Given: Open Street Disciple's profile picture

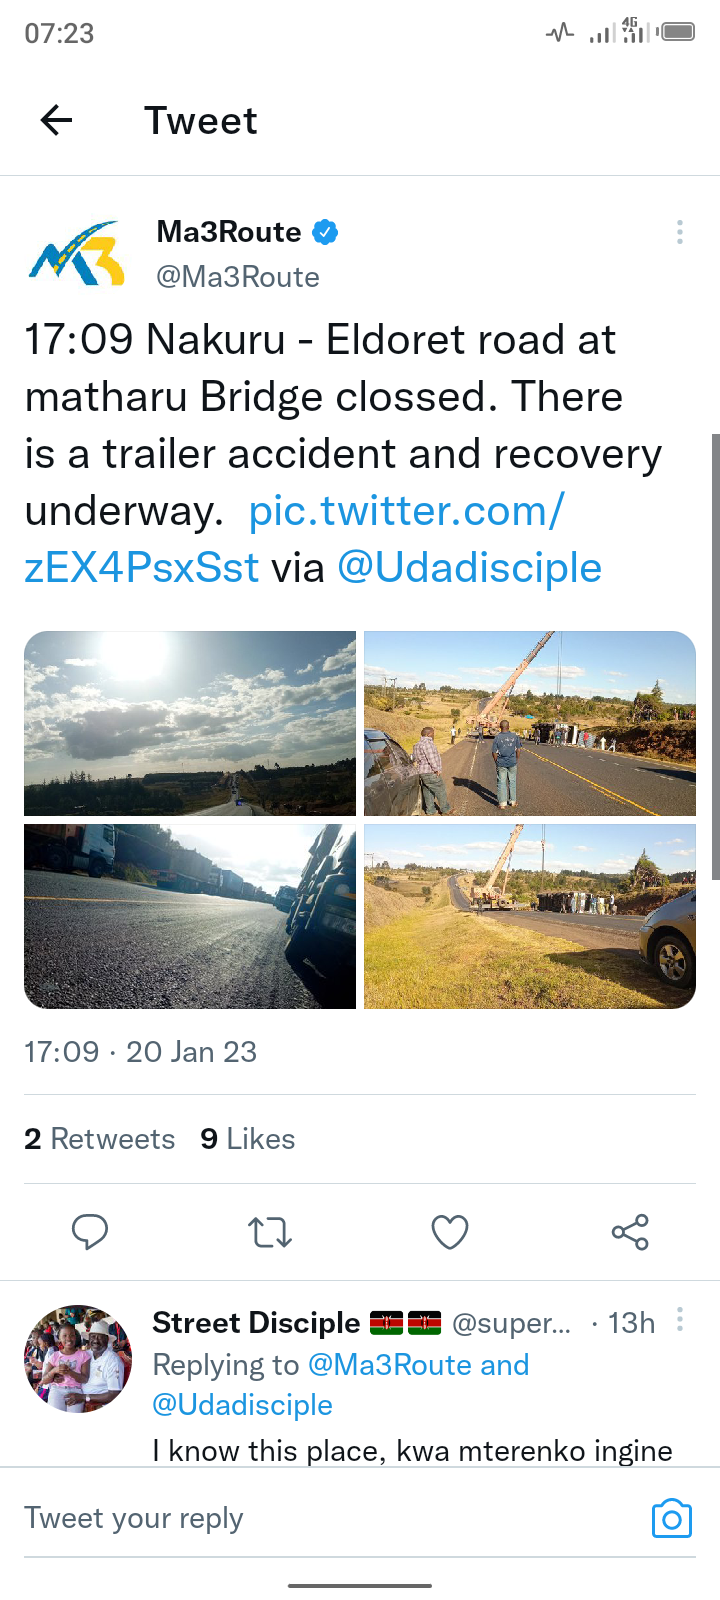Looking at the screenshot, I should tap(78, 1358).
